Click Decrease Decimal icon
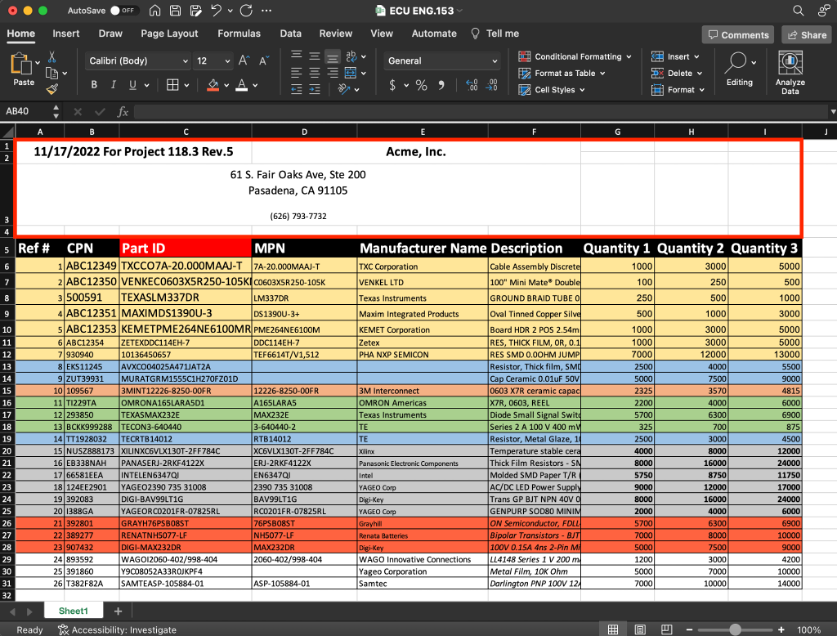 coord(492,85)
